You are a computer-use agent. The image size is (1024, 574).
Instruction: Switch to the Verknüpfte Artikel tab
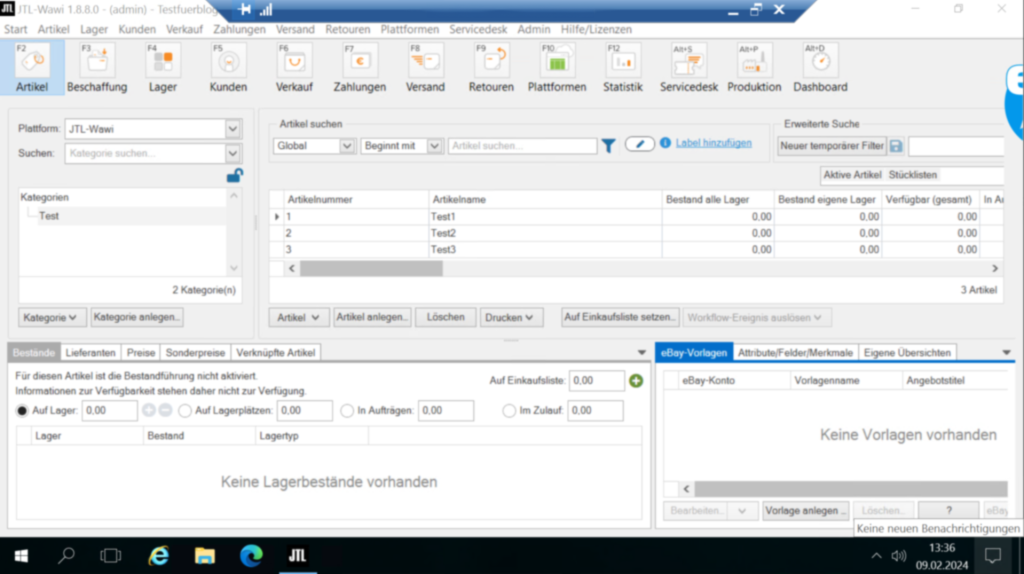pos(275,353)
